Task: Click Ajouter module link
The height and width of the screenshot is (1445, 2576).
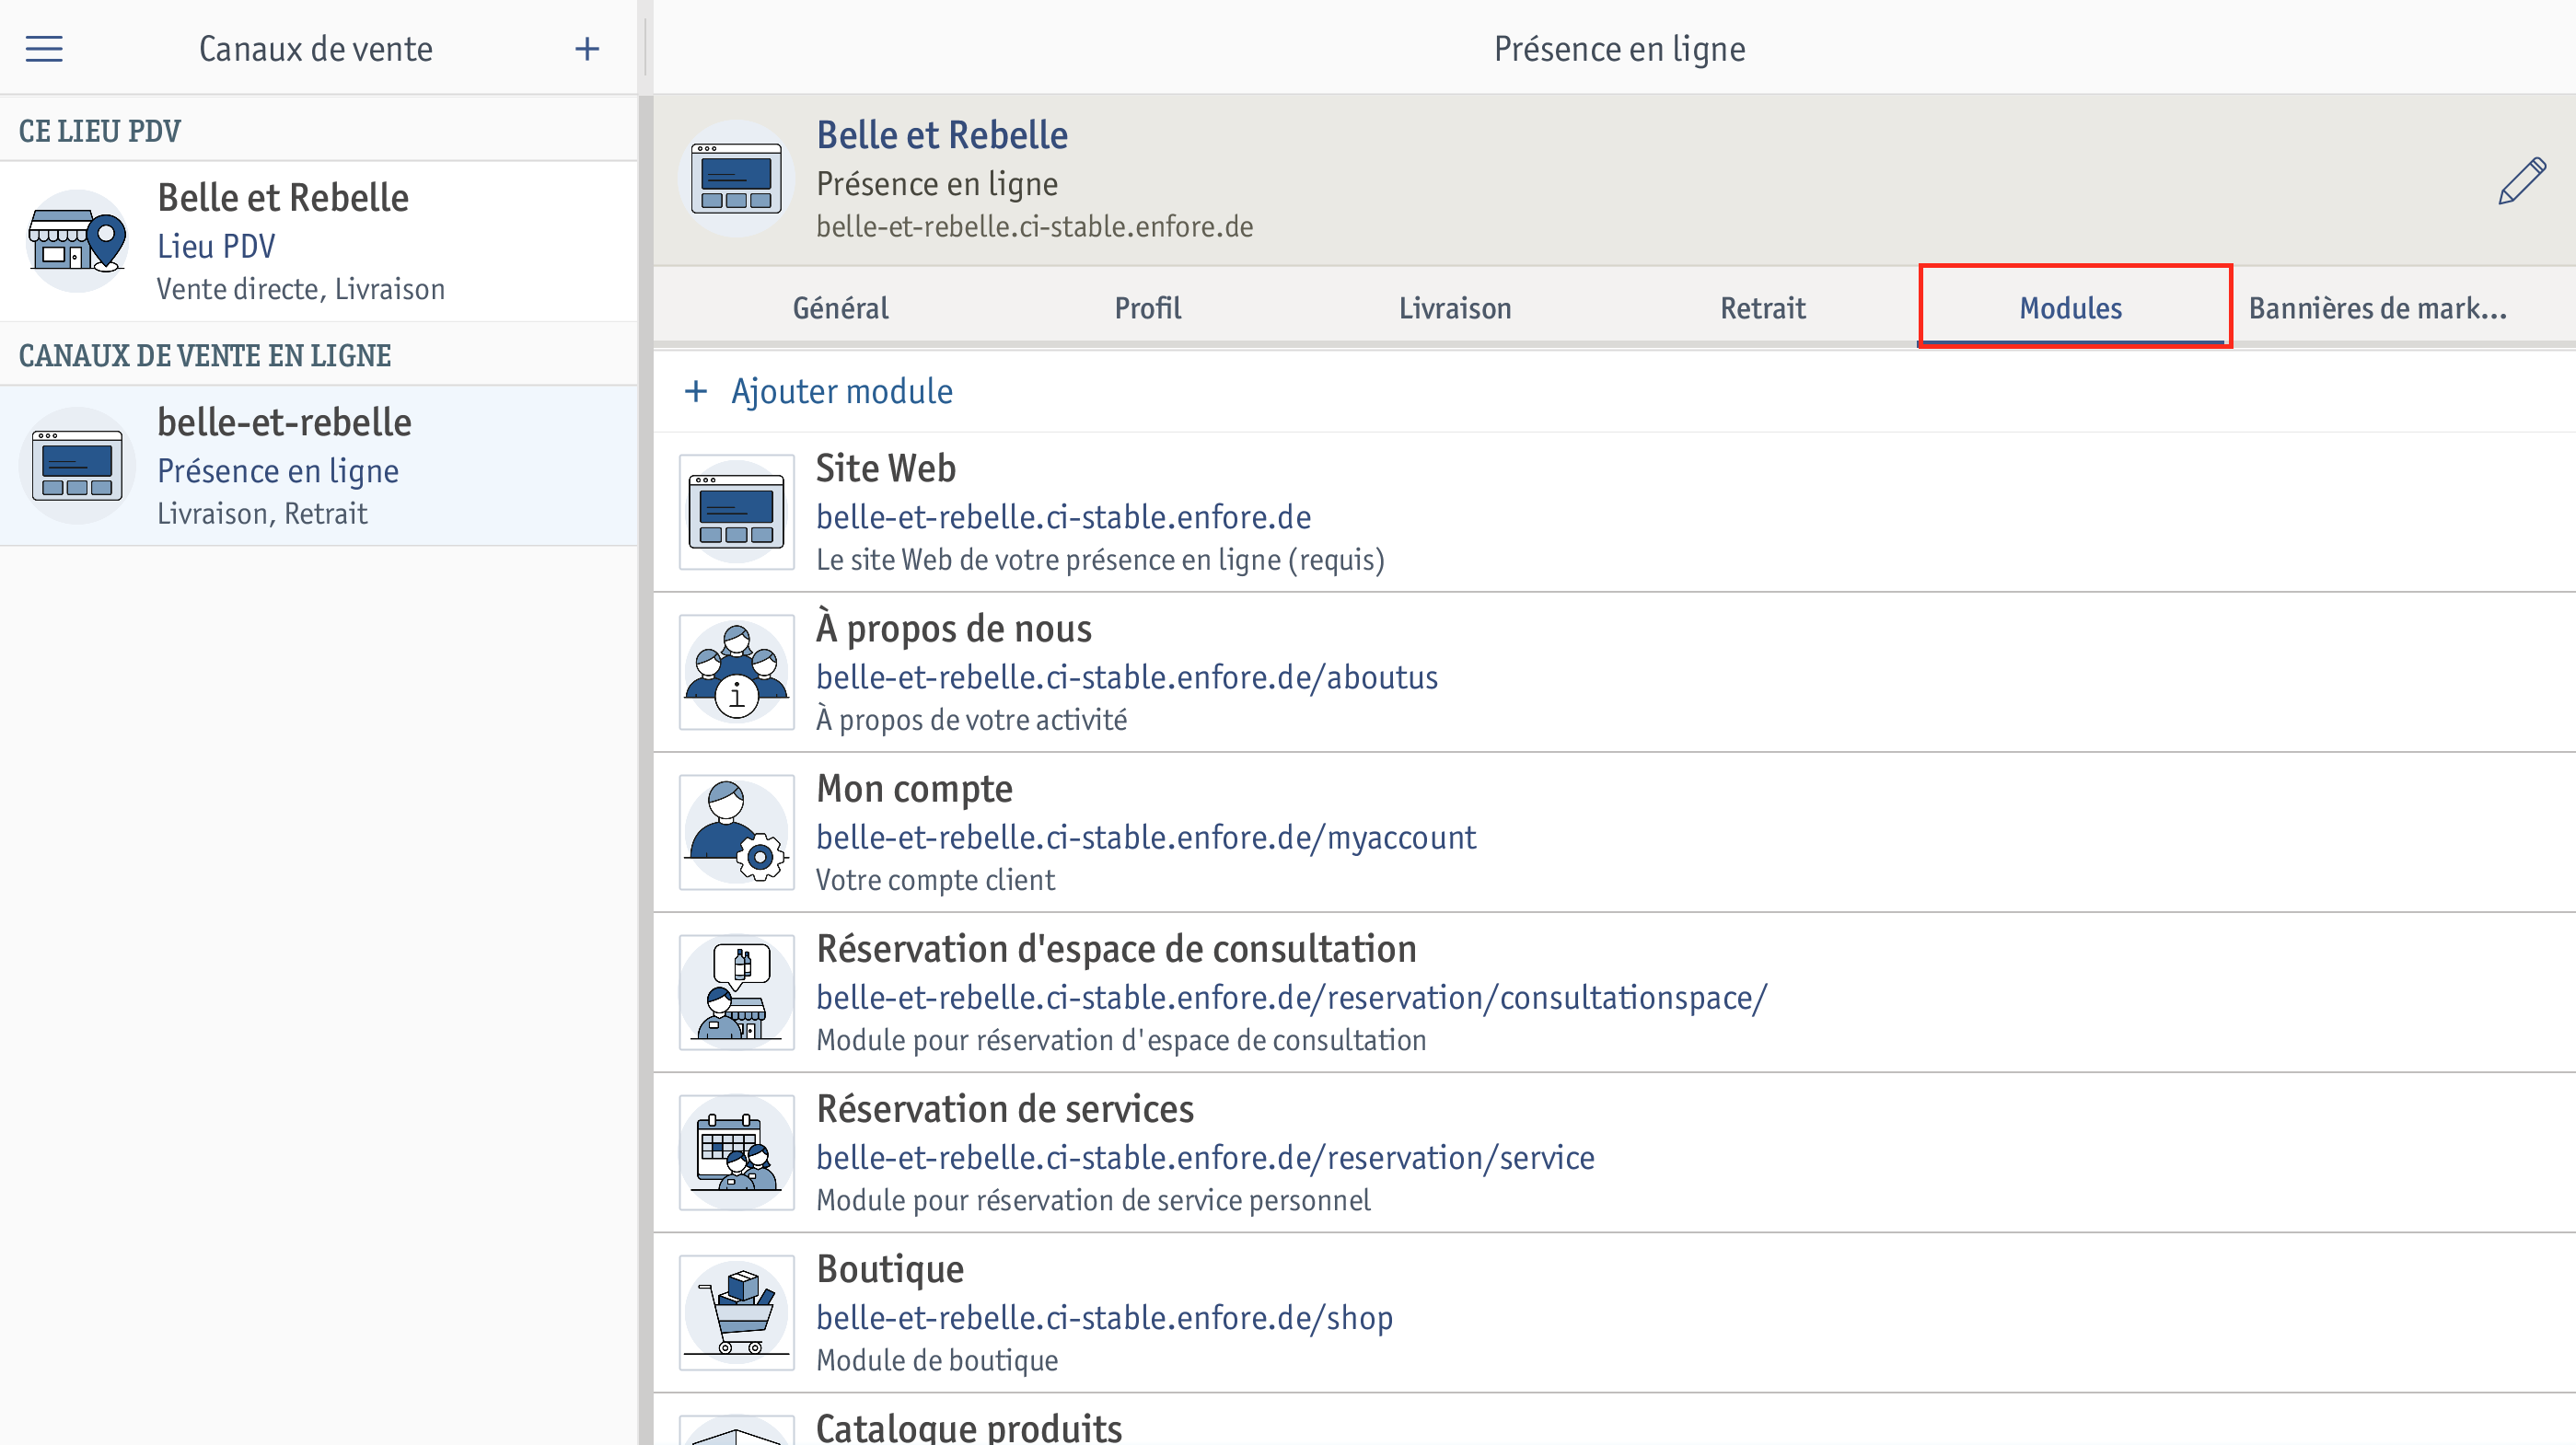Action: pos(842,391)
